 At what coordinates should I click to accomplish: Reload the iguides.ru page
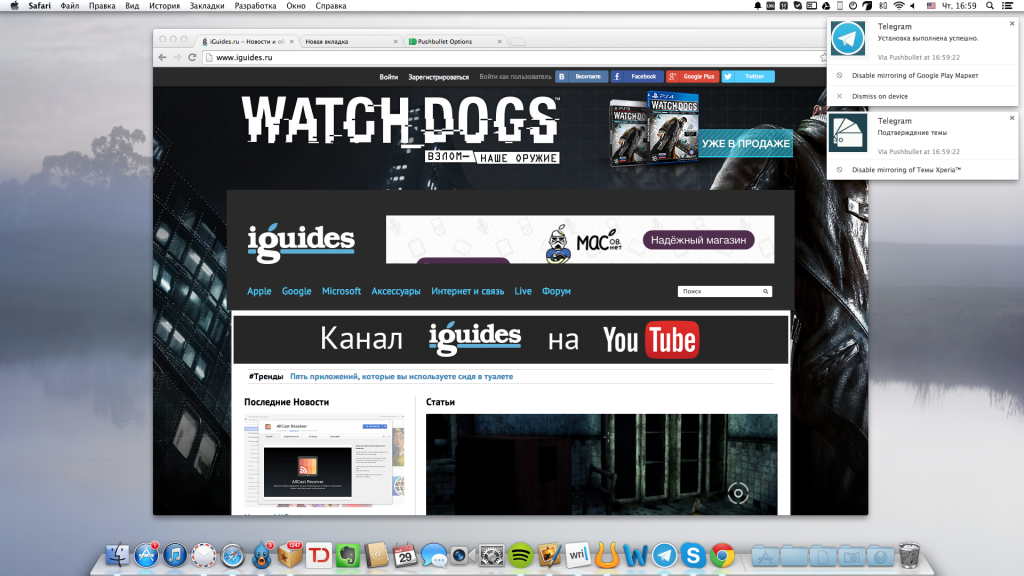[192, 57]
